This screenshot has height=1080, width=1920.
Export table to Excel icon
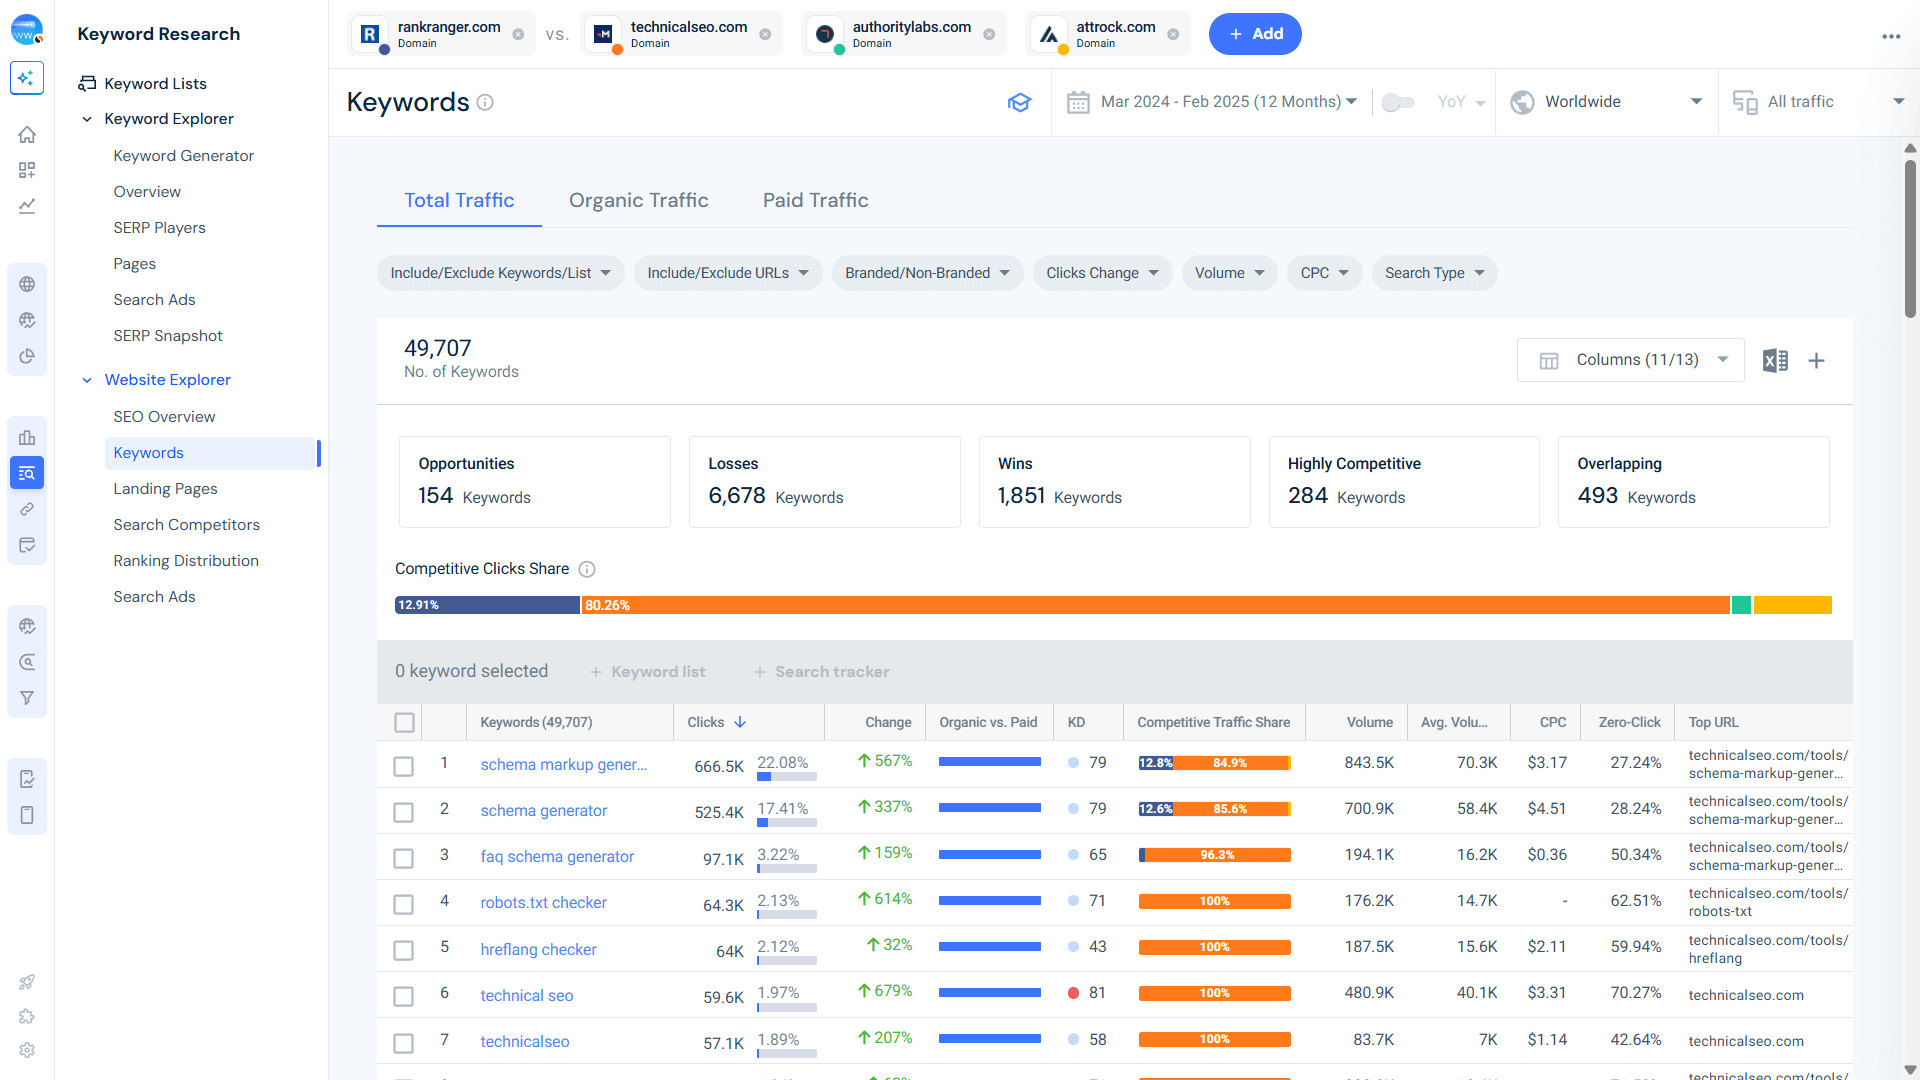pos(1775,360)
